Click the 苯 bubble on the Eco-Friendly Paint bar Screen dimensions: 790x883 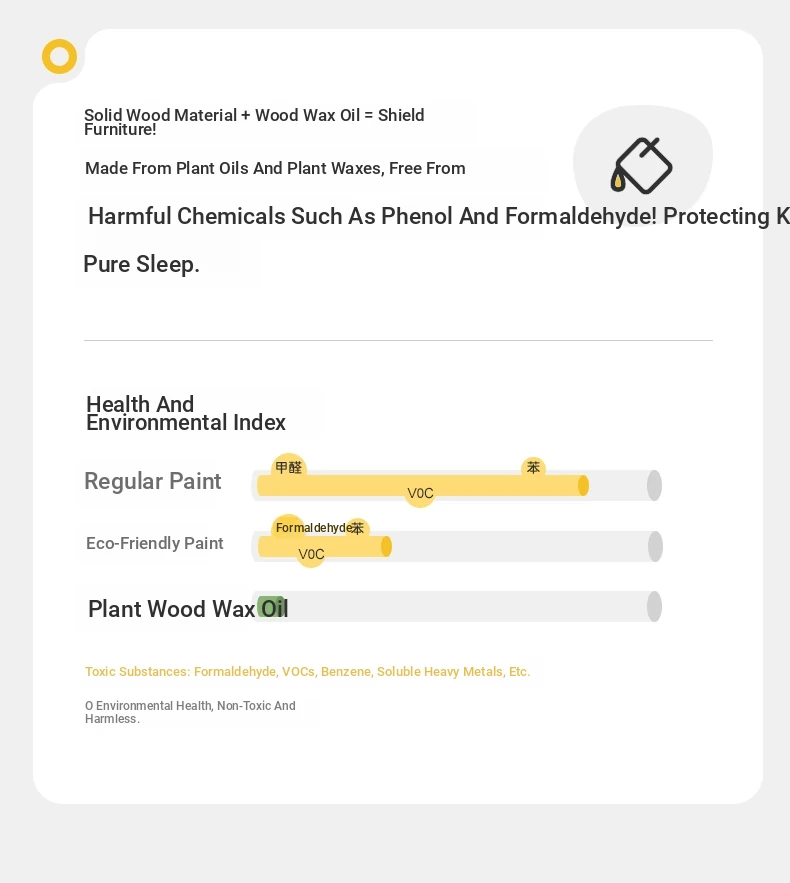(357, 528)
